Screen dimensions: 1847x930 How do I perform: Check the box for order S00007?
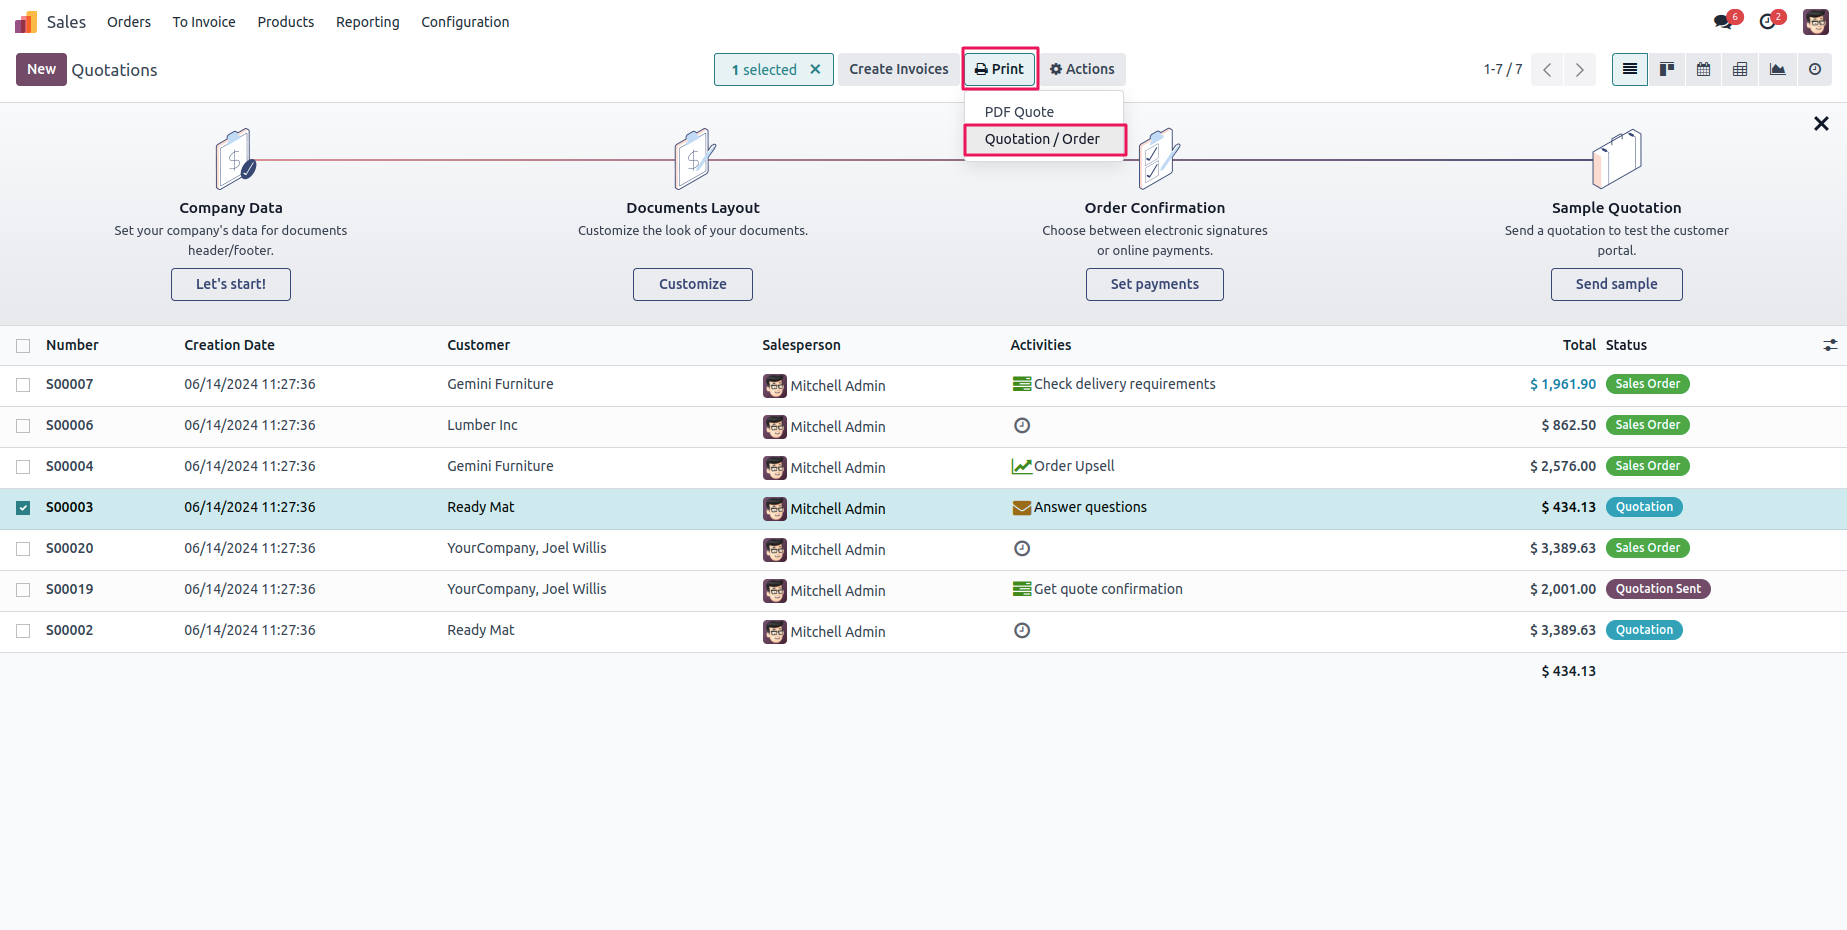(x=23, y=385)
